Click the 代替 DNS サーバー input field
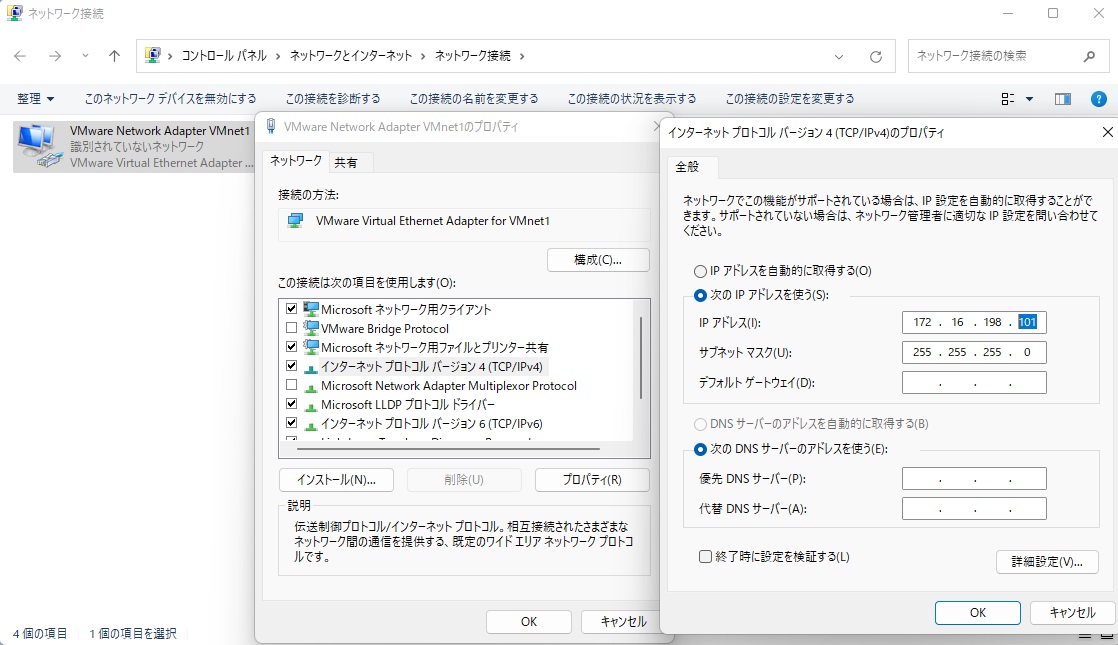 [x=974, y=508]
